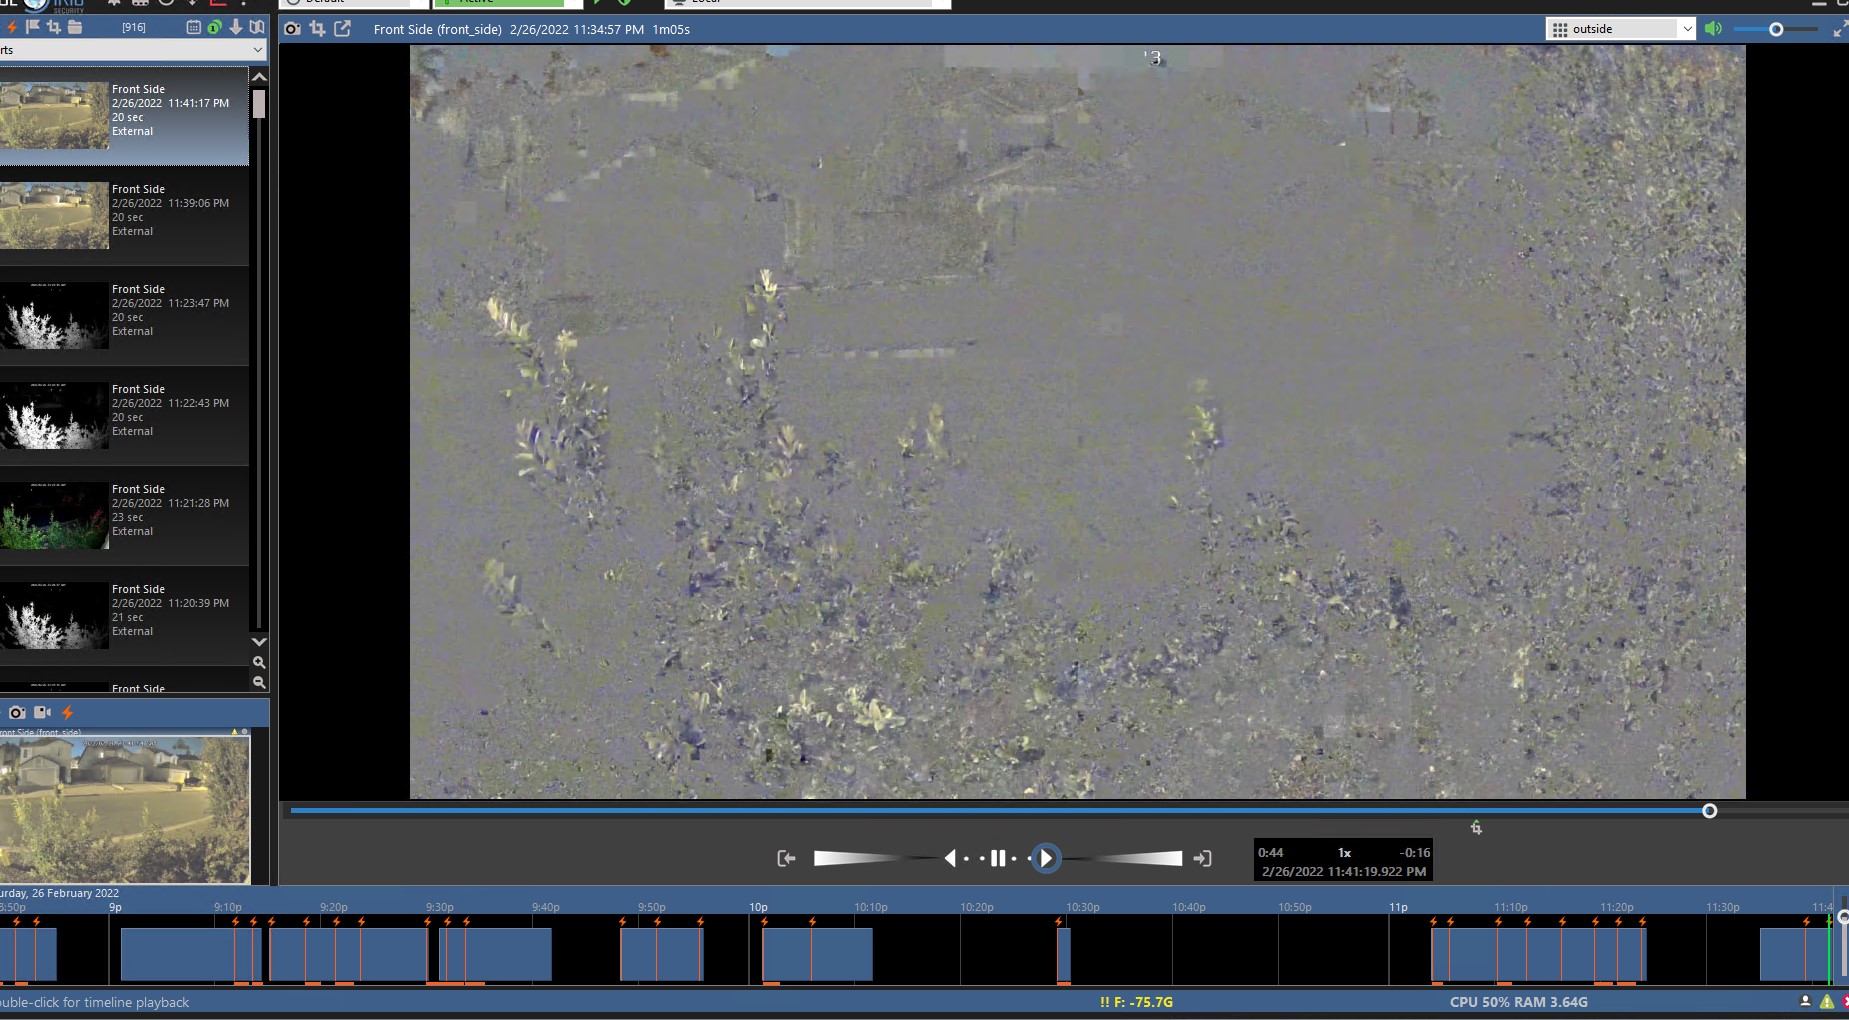Click the [916] clip count label

click(134, 28)
